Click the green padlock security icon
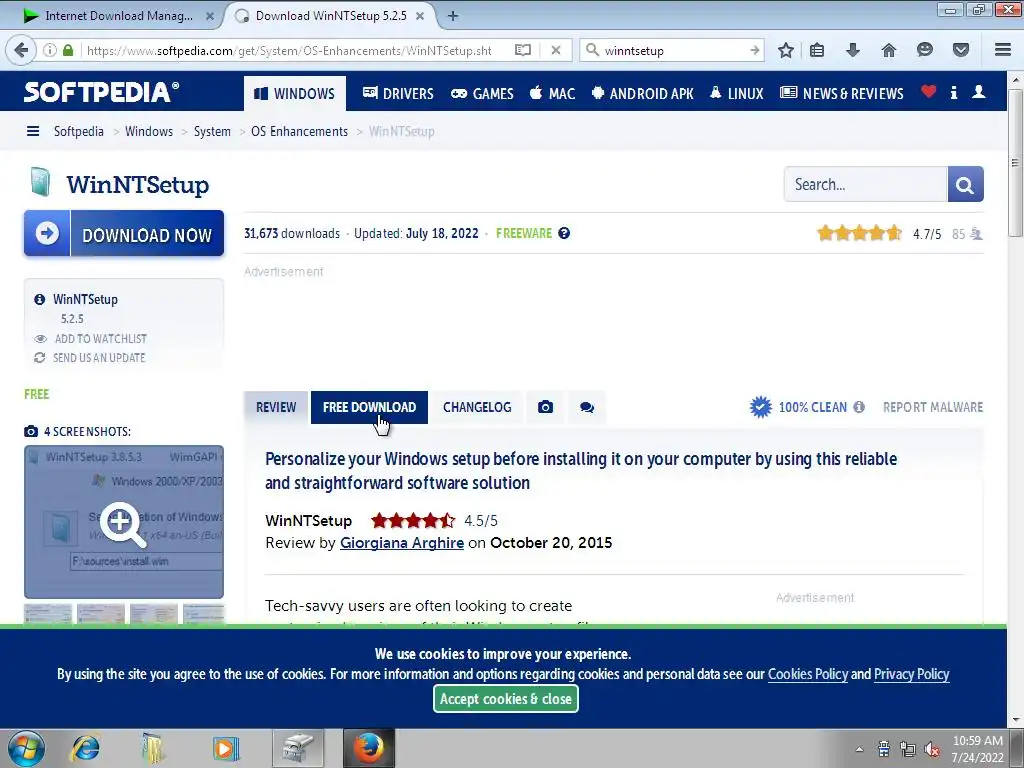Image resolution: width=1024 pixels, height=768 pixels. coord(68,50)
